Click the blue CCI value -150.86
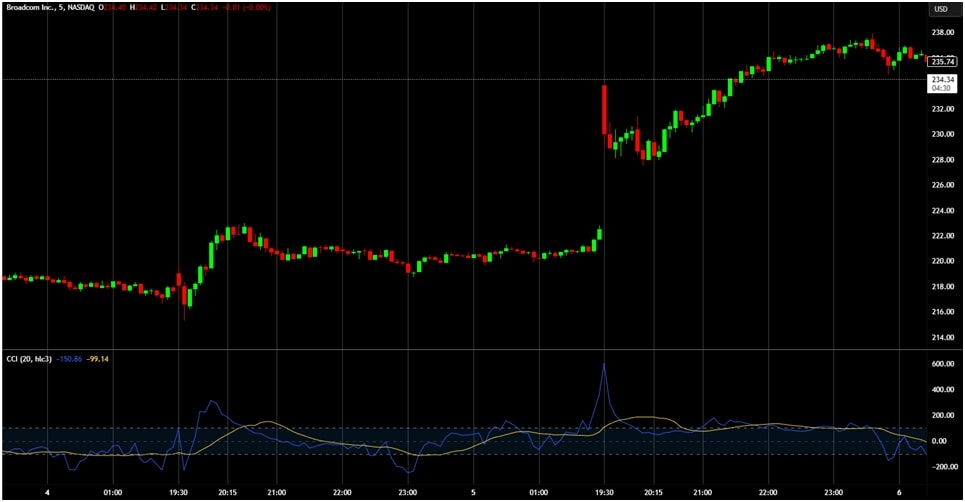 point(70,358)
